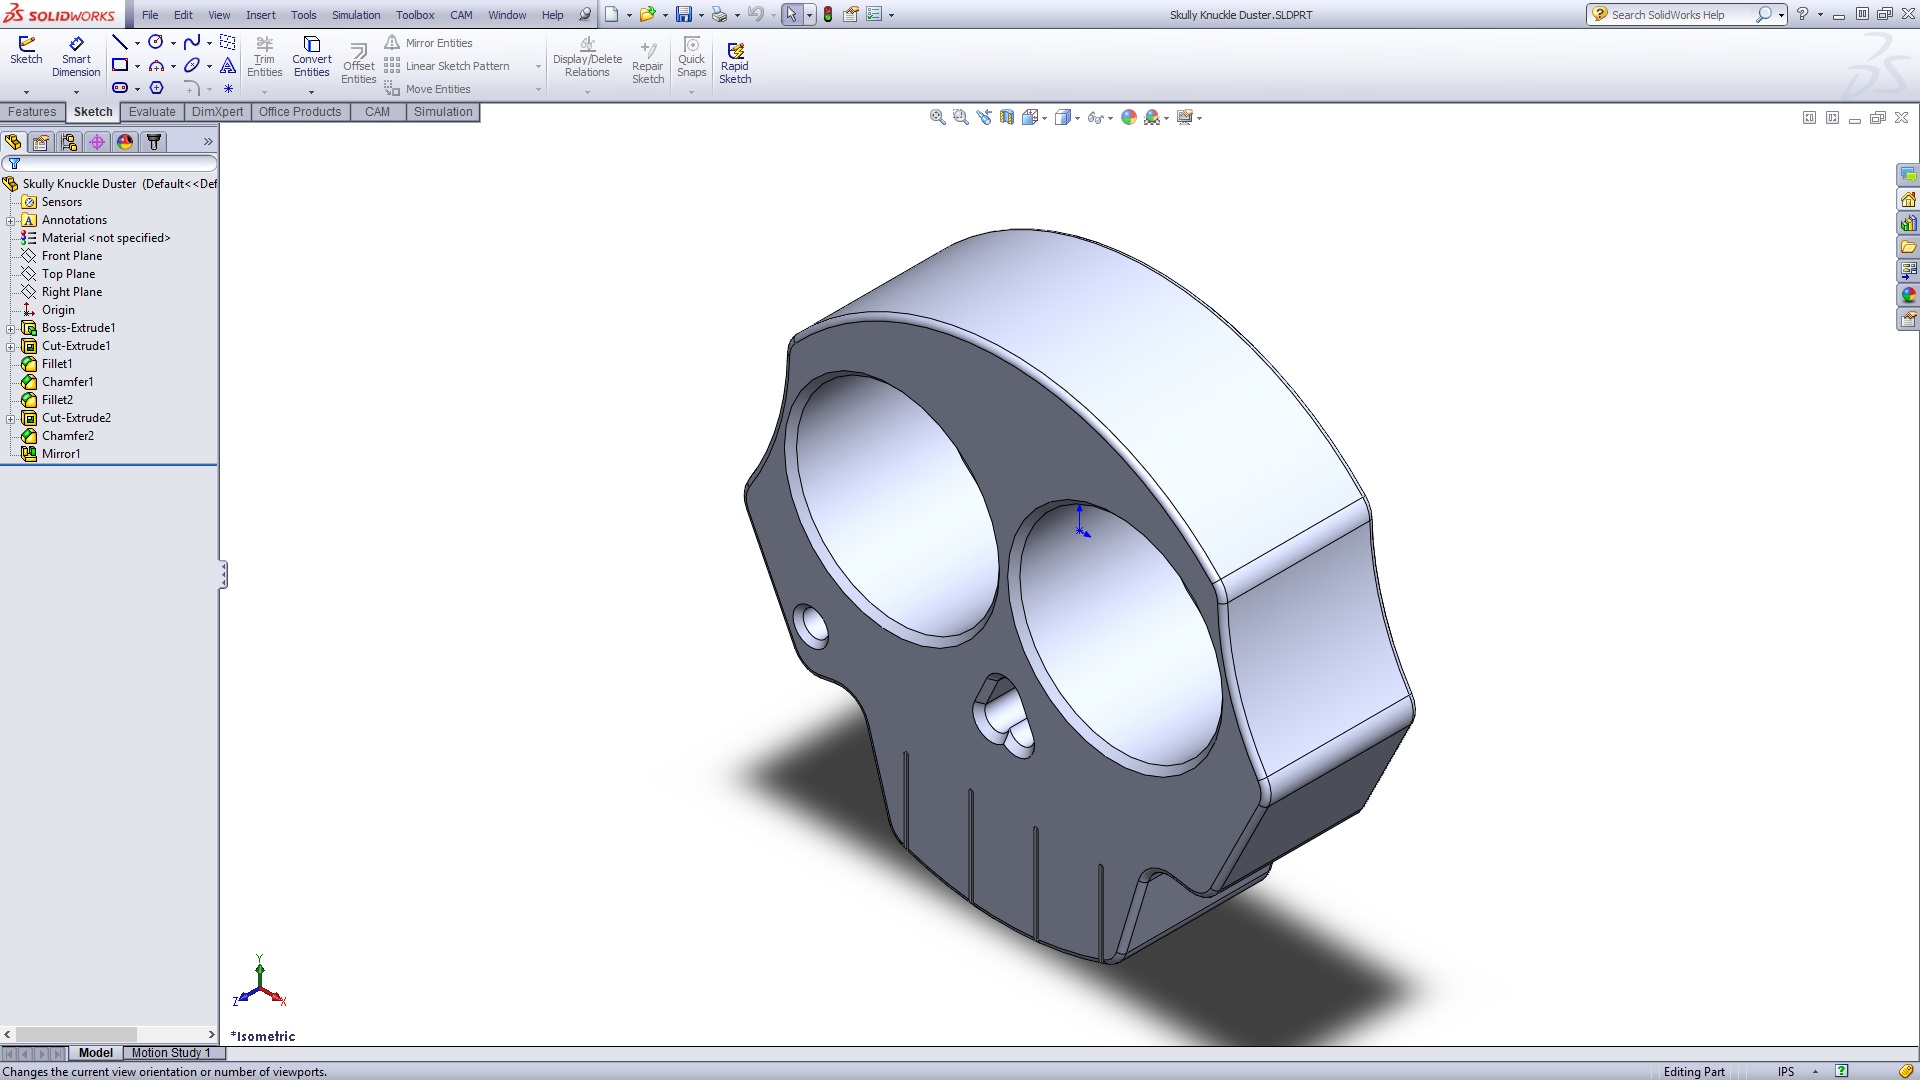Activate Rapid Sketch
The image size is (1920, 1080).
pos(735,63)
